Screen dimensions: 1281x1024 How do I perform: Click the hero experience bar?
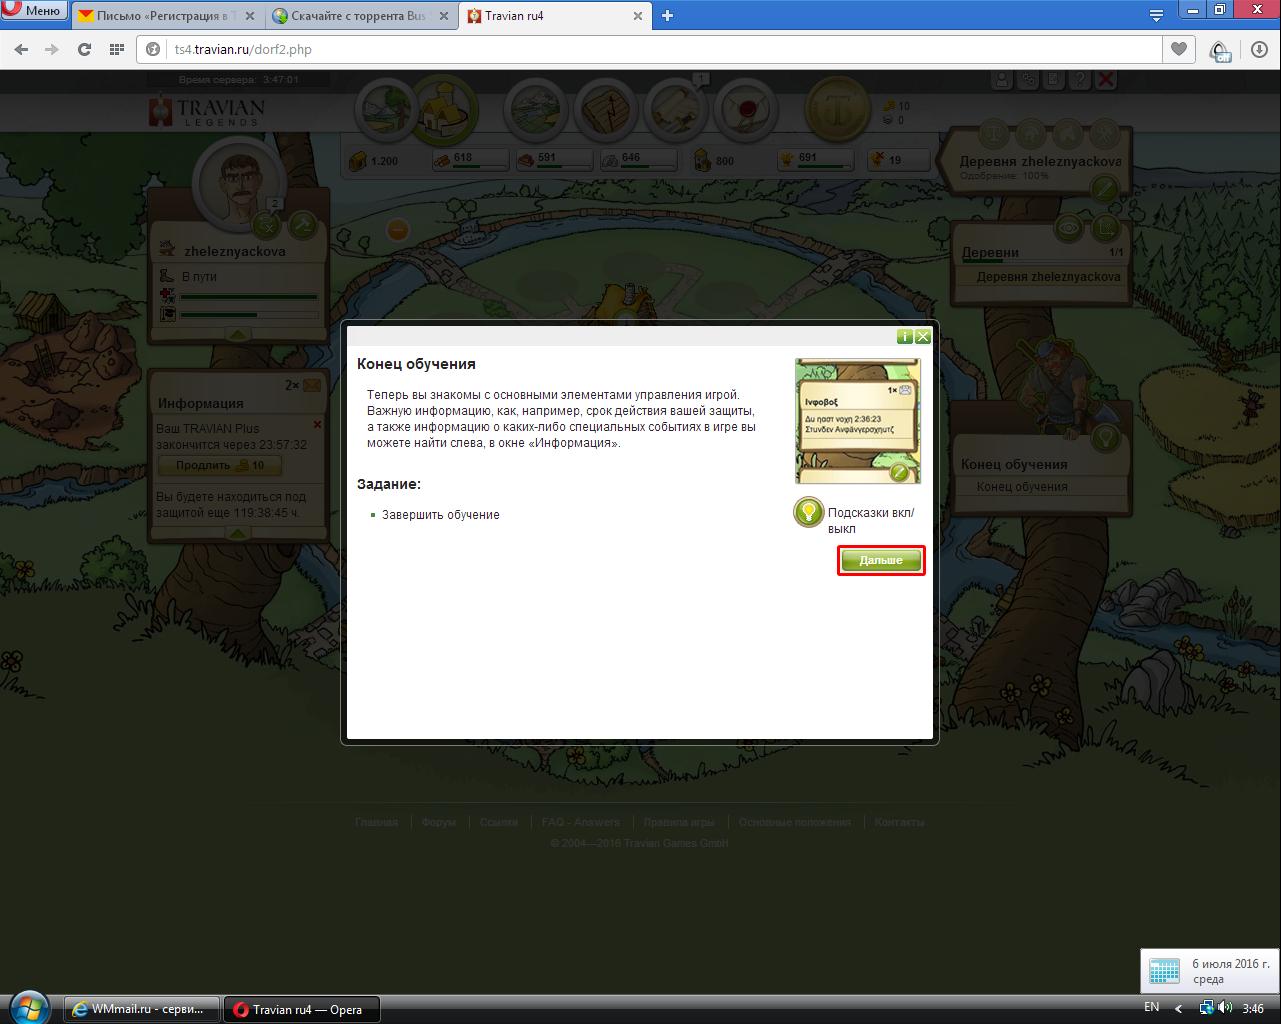coord(249,314)
